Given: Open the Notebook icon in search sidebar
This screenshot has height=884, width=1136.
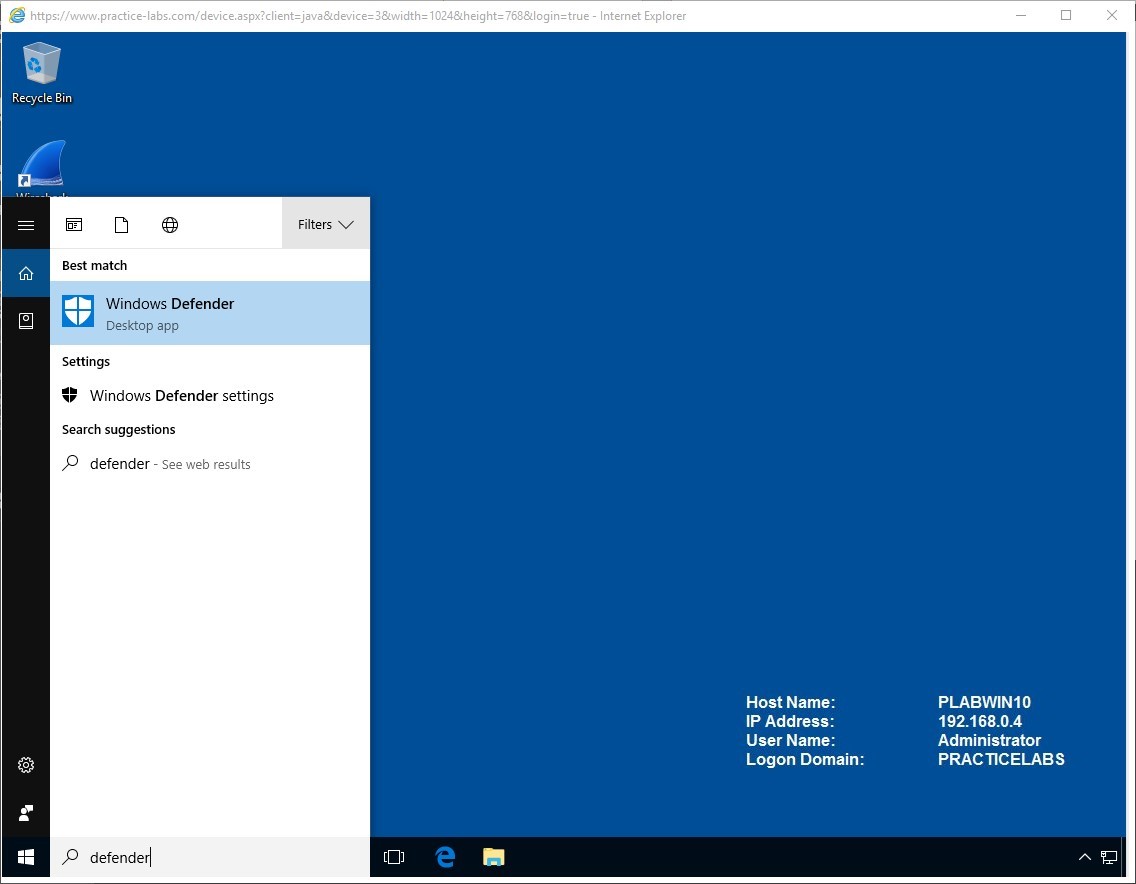Looking at the screenshot, I should pyautogui.click(x=25, y=321).
